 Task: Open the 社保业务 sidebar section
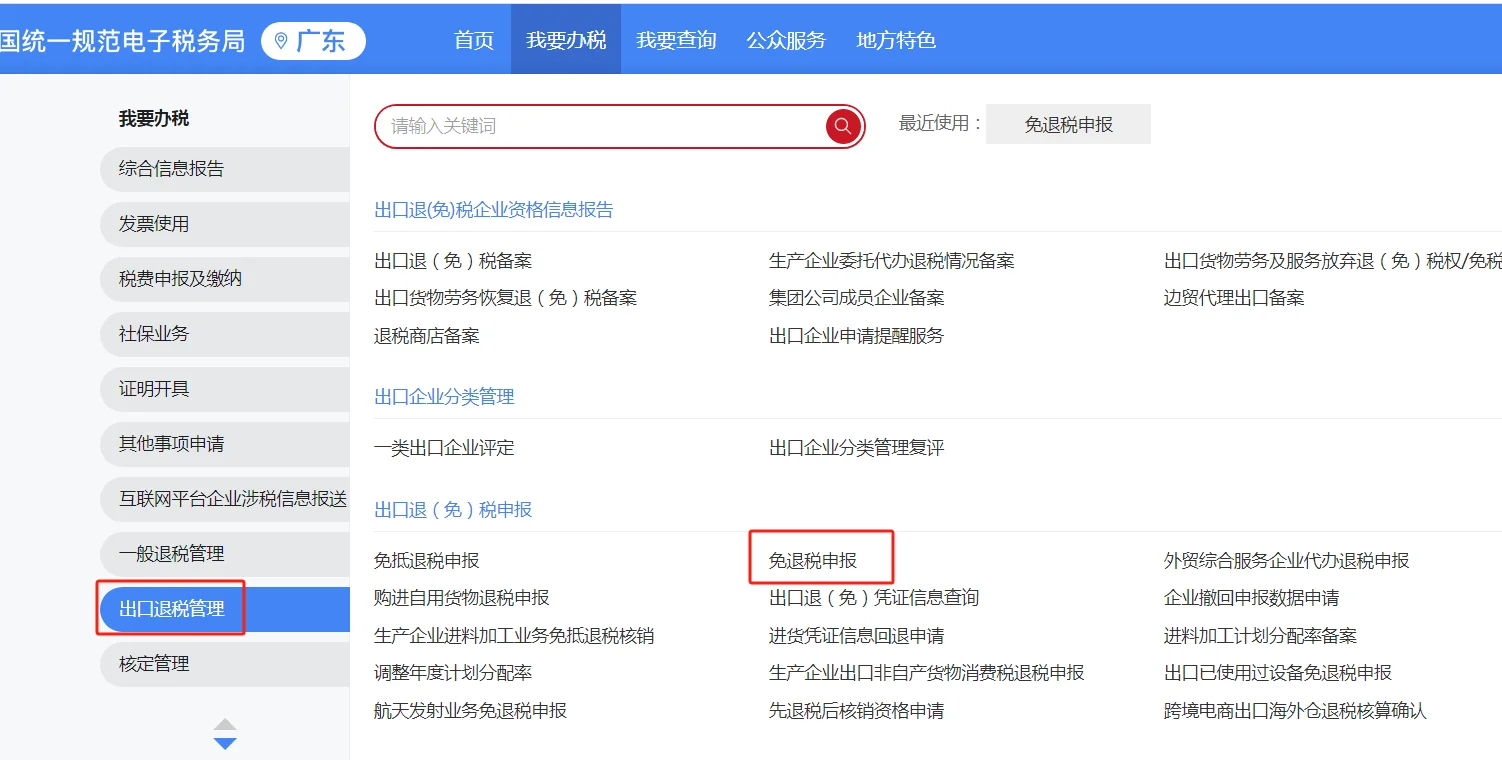pos(143,334)
